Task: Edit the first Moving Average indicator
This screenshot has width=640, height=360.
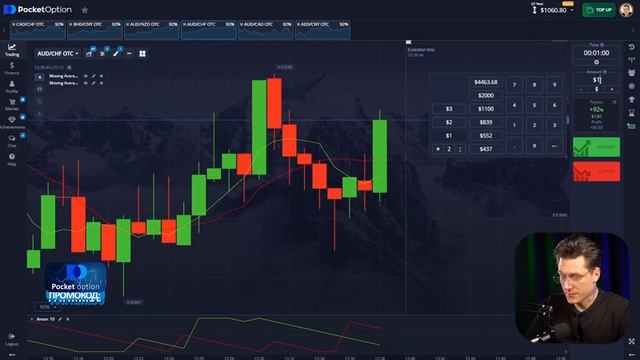Action: [93, 76]
